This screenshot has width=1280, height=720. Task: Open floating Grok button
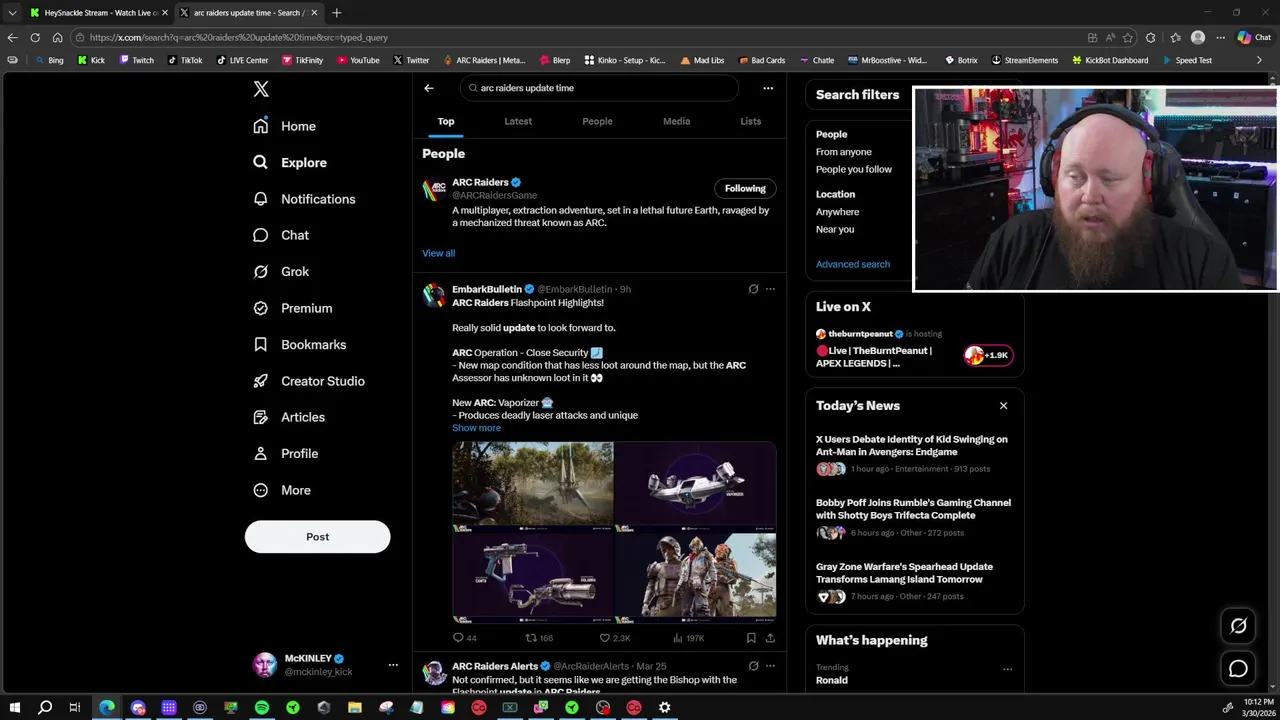(1238, 626)
